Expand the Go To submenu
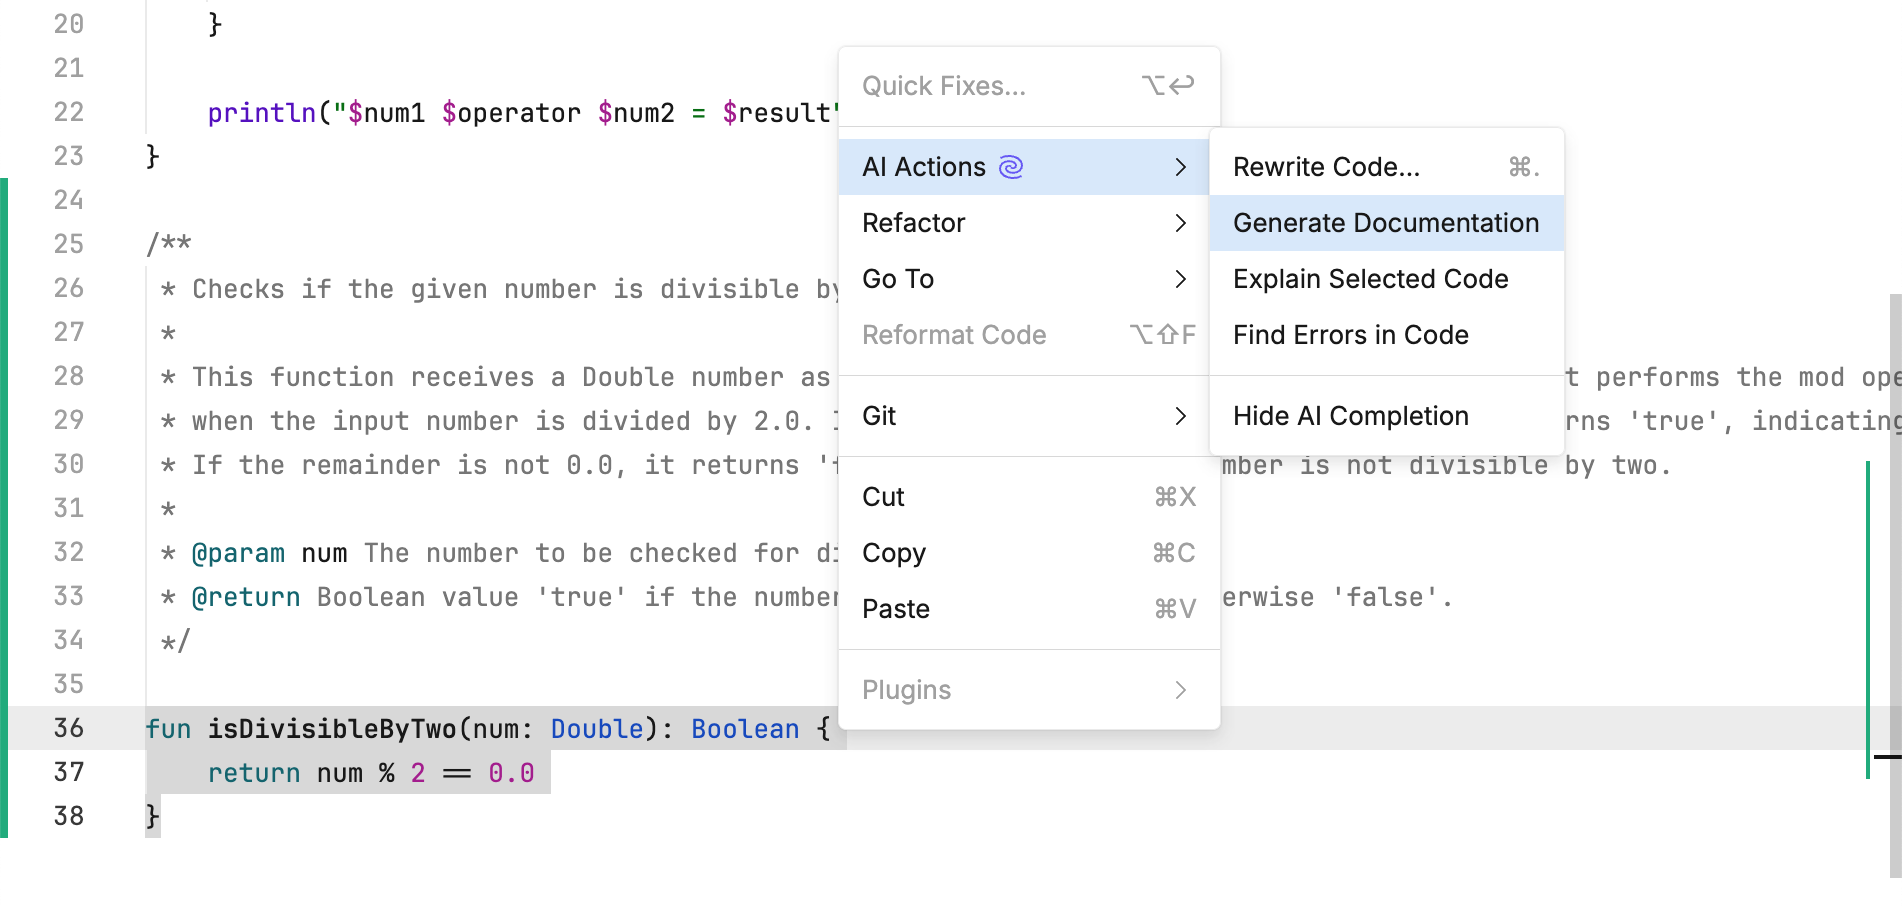Image resolution: width=1902 pixels, height=906 pixels. [897, 279]
